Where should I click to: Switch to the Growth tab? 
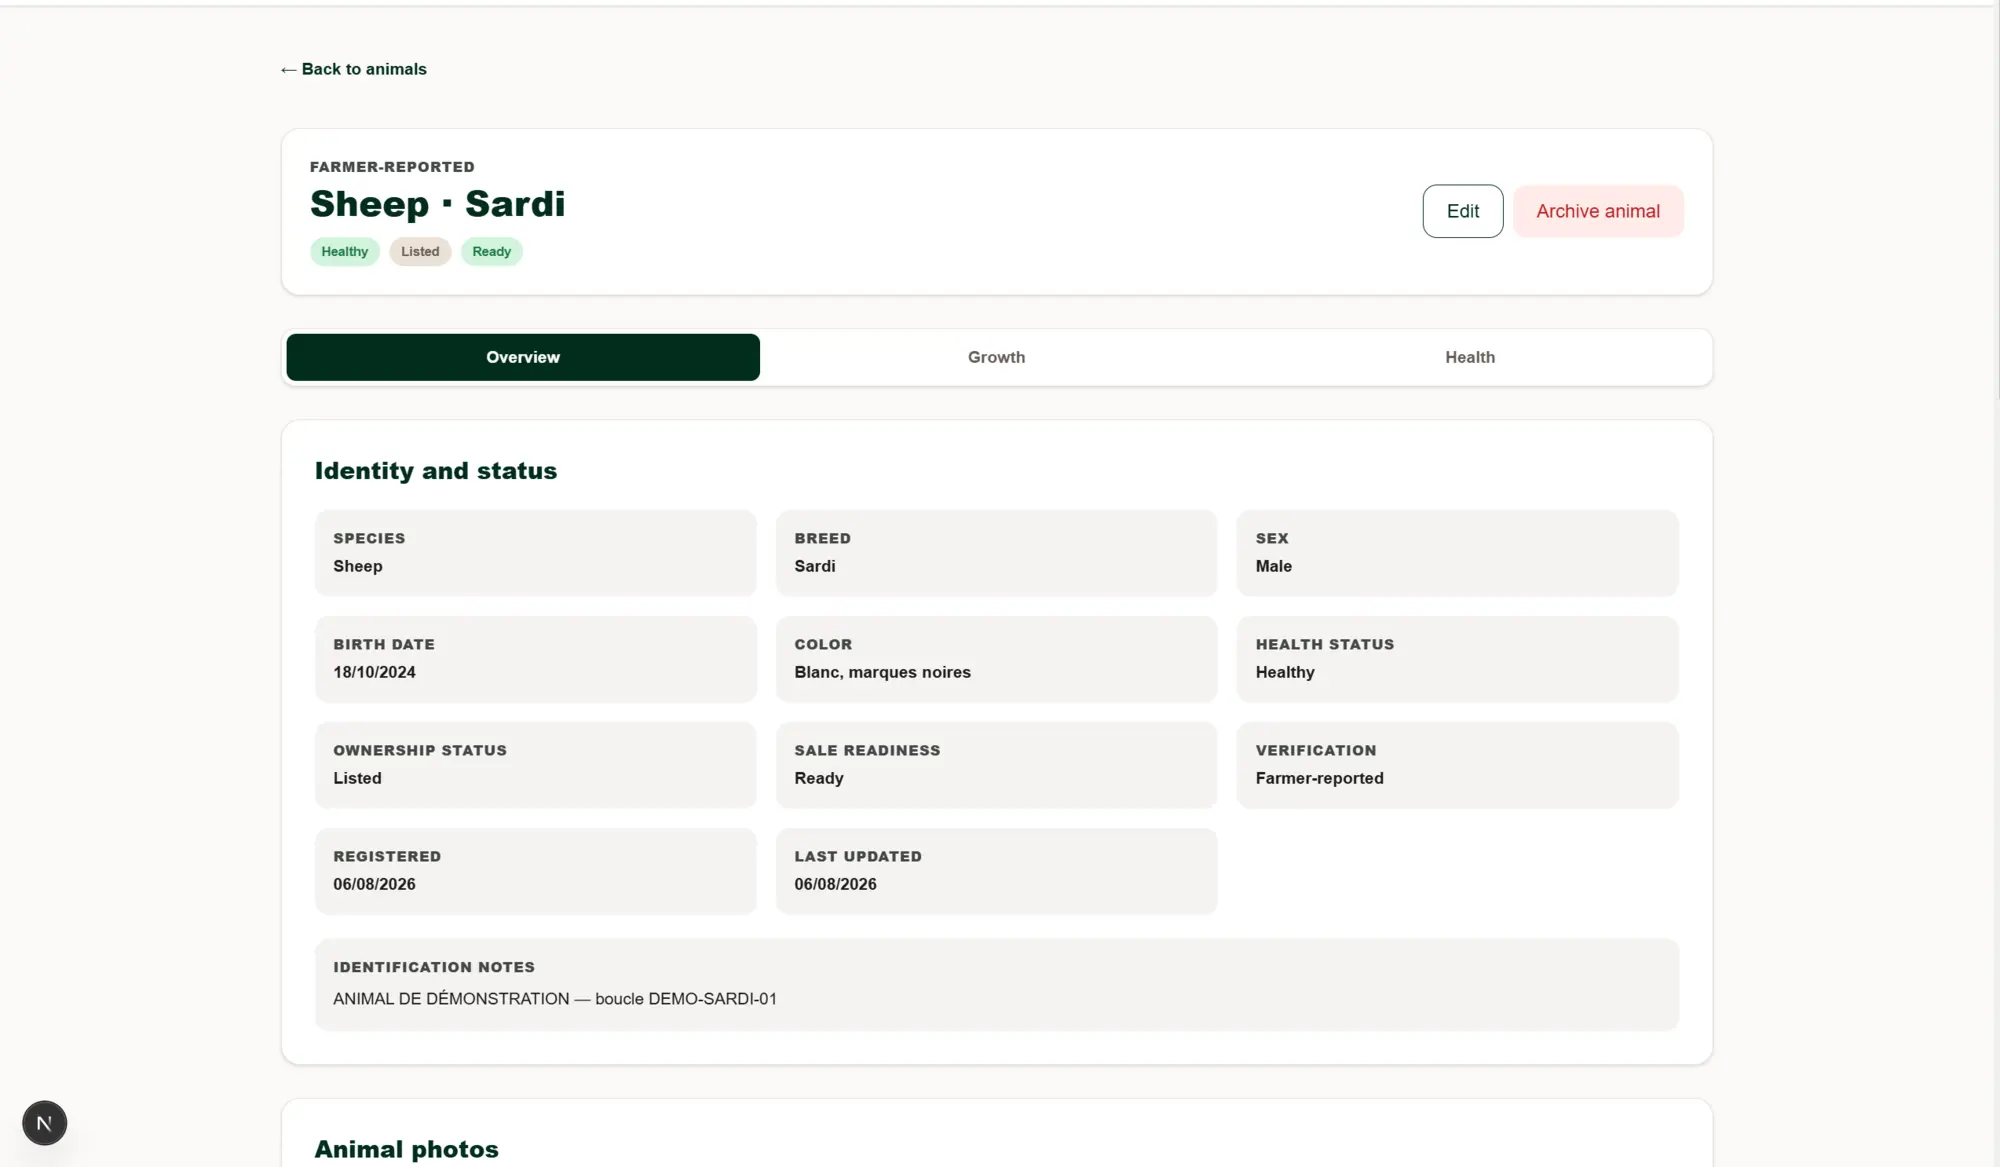[996, 357]
